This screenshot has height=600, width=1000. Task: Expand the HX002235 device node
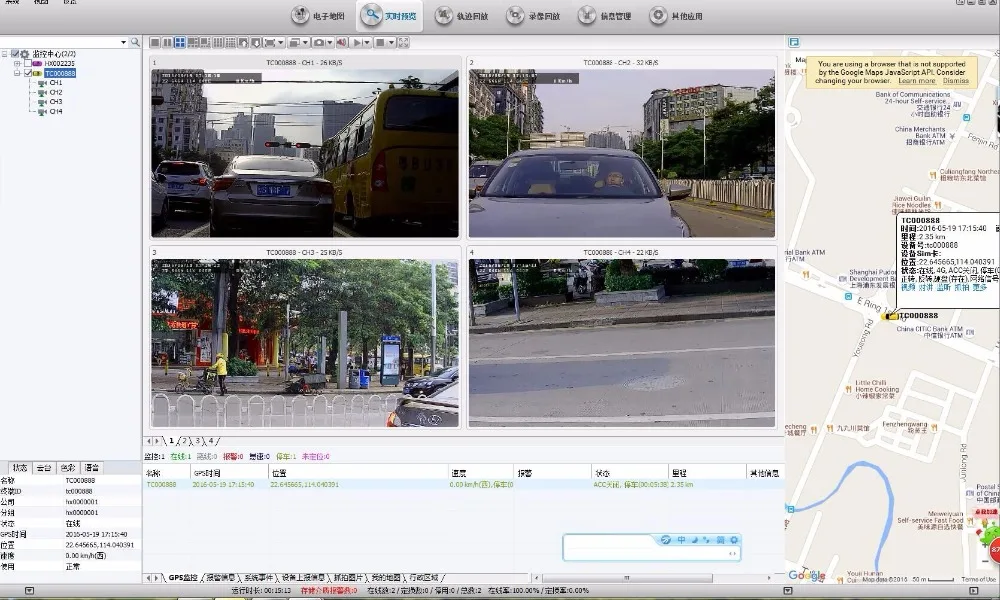coord(17,64)
